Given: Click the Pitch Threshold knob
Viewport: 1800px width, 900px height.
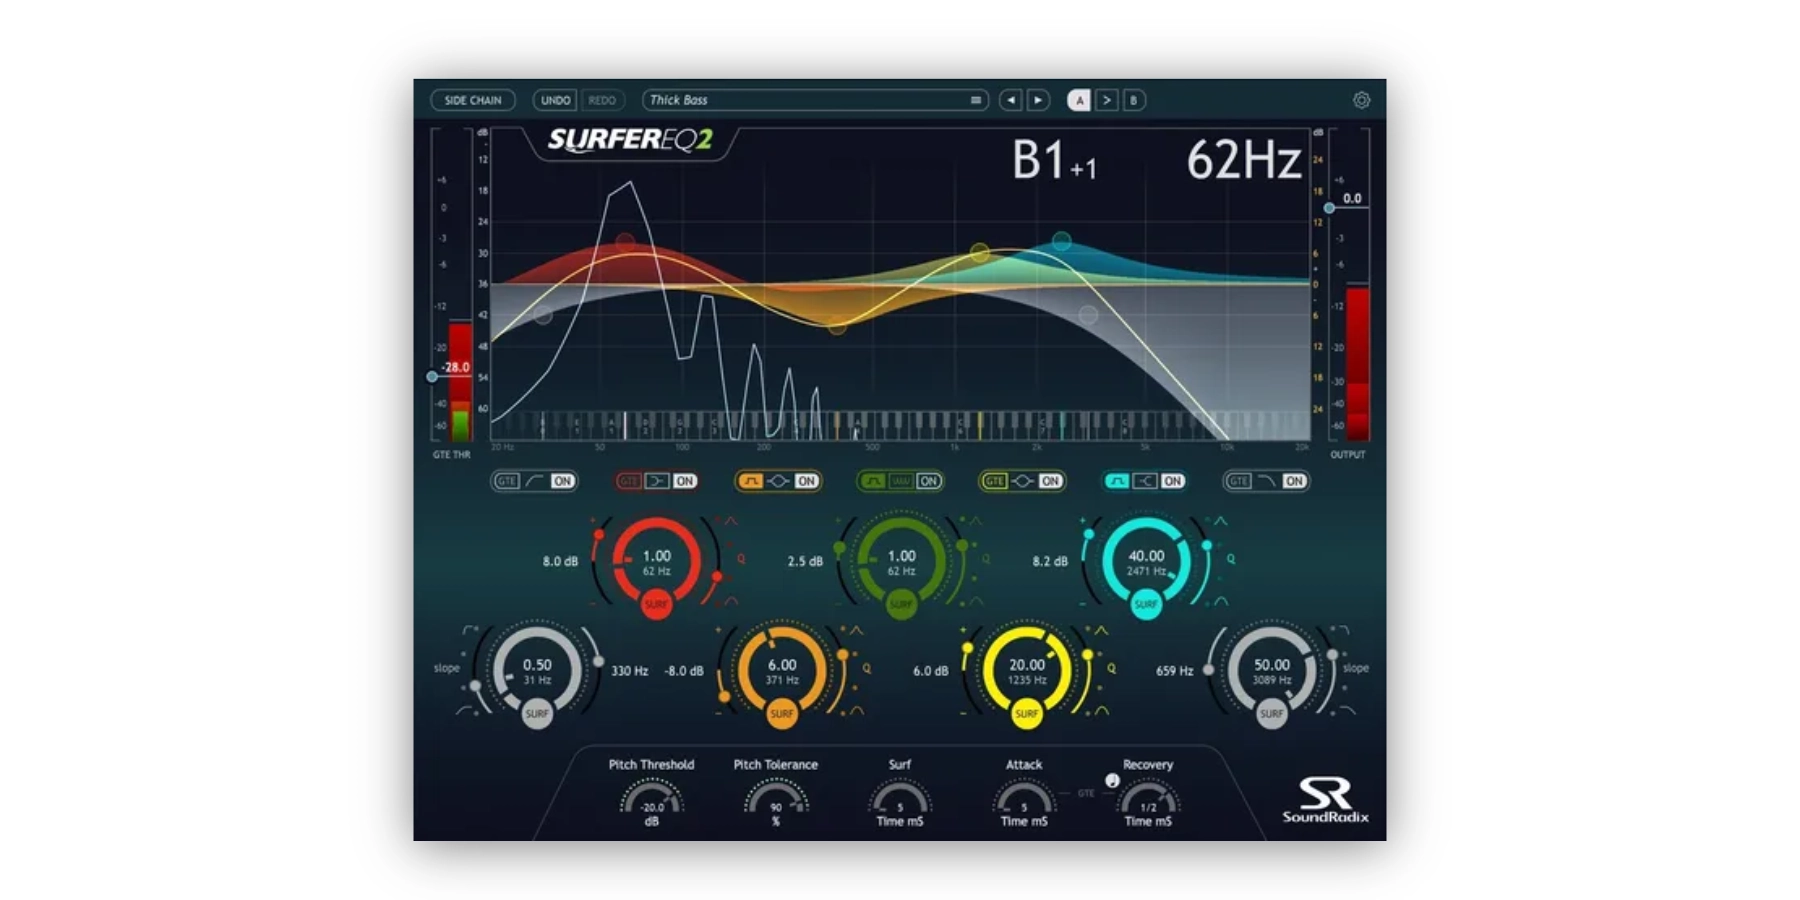Looking at the screenshot, I should 651,800.
